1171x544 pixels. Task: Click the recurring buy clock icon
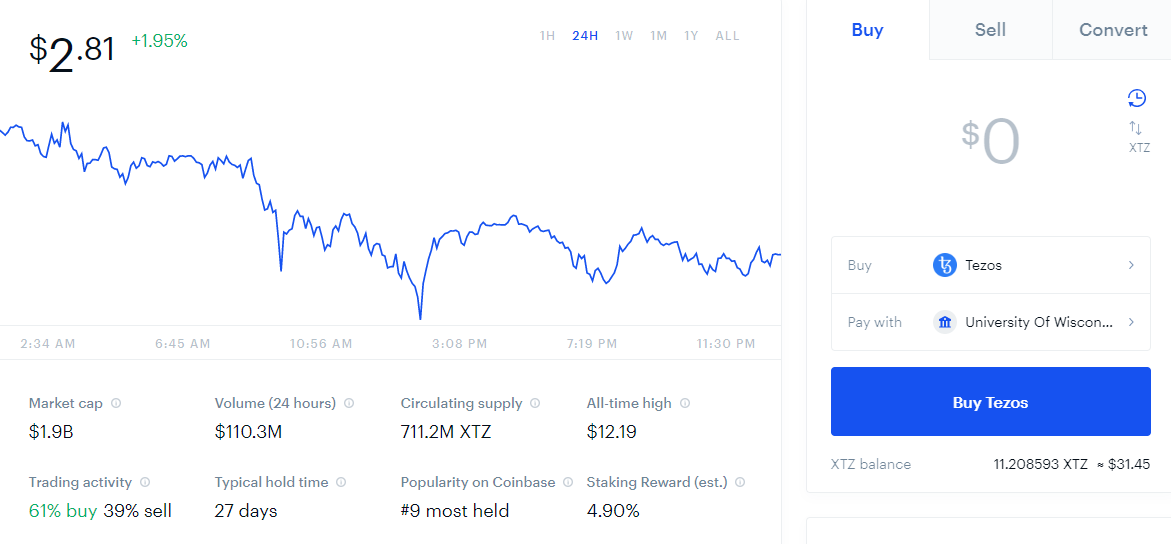coord(1136,98)
